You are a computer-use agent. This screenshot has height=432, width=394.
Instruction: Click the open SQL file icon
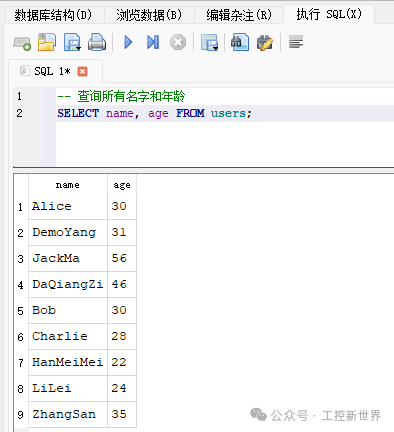point(47,42)
